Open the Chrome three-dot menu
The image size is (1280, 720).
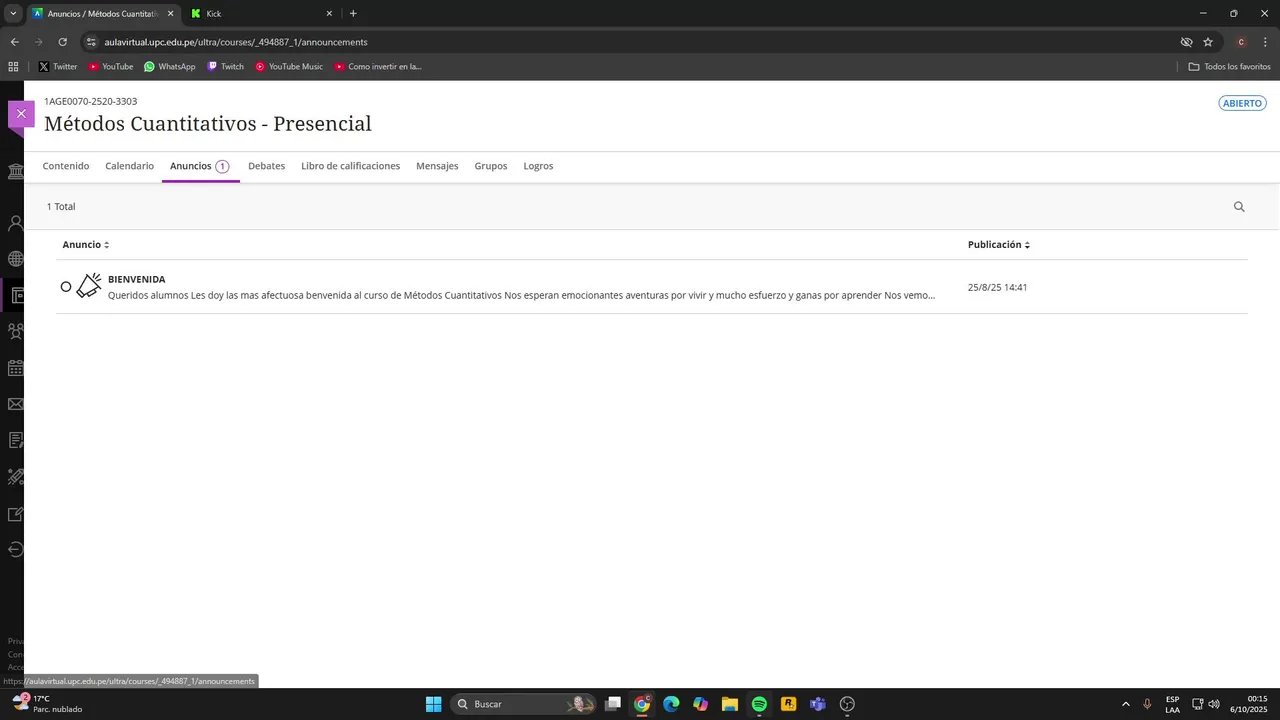pyautogui.click(x=1264, y=42)
